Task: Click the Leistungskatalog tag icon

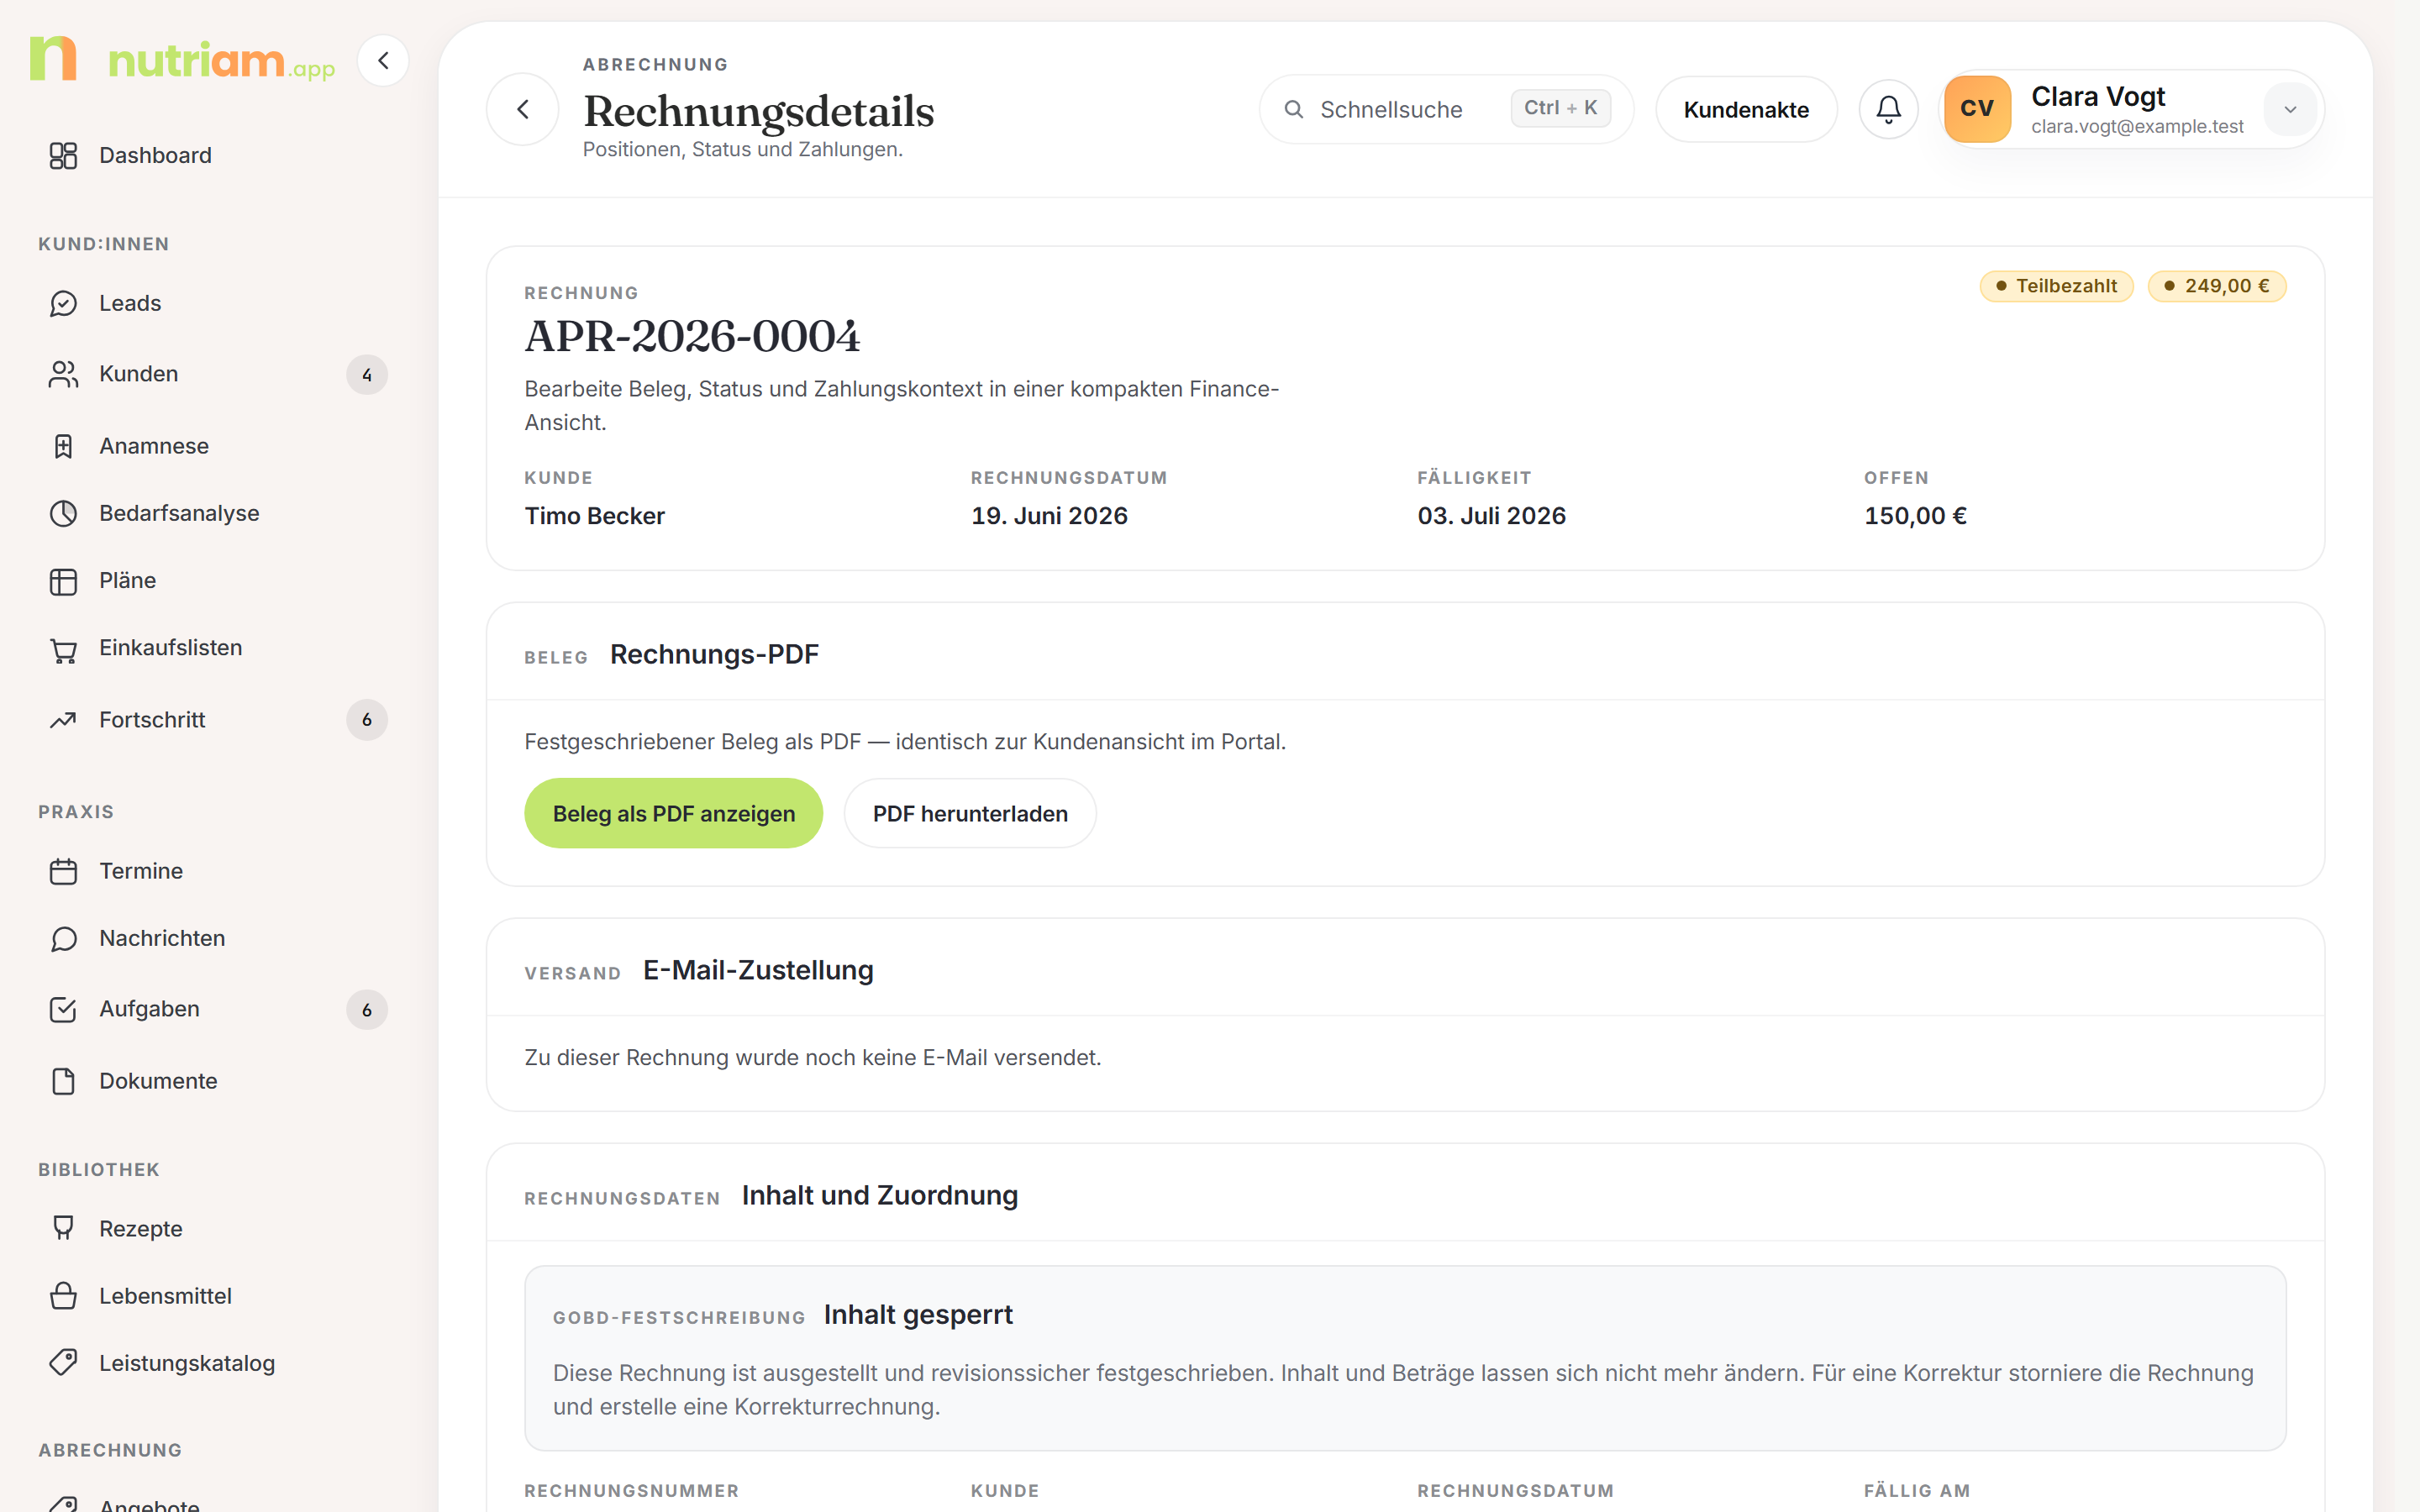Action: (x=63, y=1362)
